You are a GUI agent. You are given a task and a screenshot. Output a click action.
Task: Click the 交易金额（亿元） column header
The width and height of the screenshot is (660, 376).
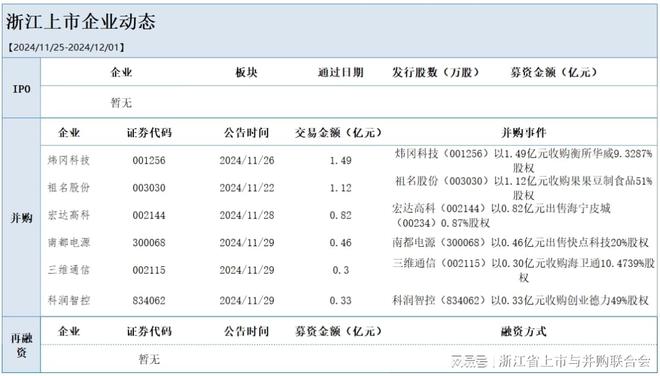[338, 133]
